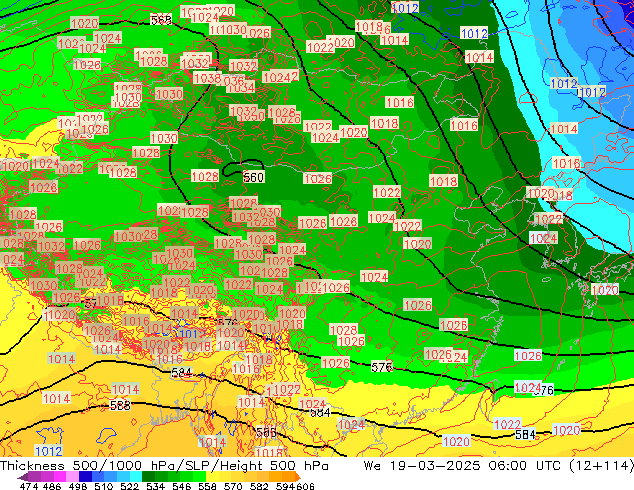Click the '1034' pressure label on the map
This screenshot has width=634, height=490.
coord(241,87)
